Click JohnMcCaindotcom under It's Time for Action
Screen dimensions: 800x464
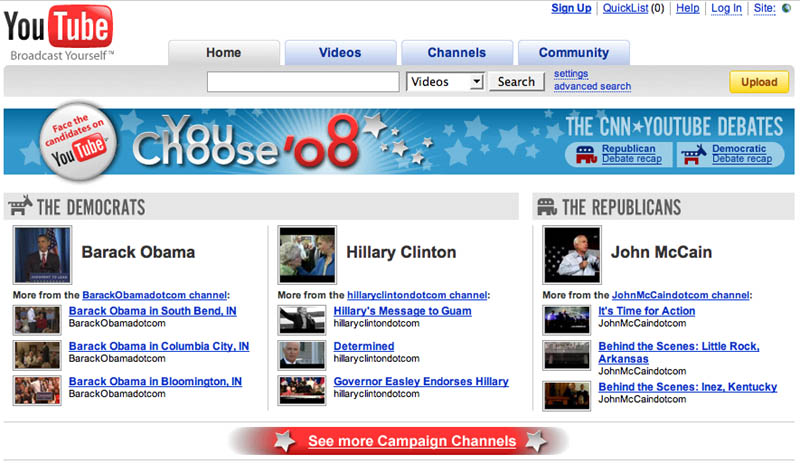pyautogui.click(x=642, y=323)
